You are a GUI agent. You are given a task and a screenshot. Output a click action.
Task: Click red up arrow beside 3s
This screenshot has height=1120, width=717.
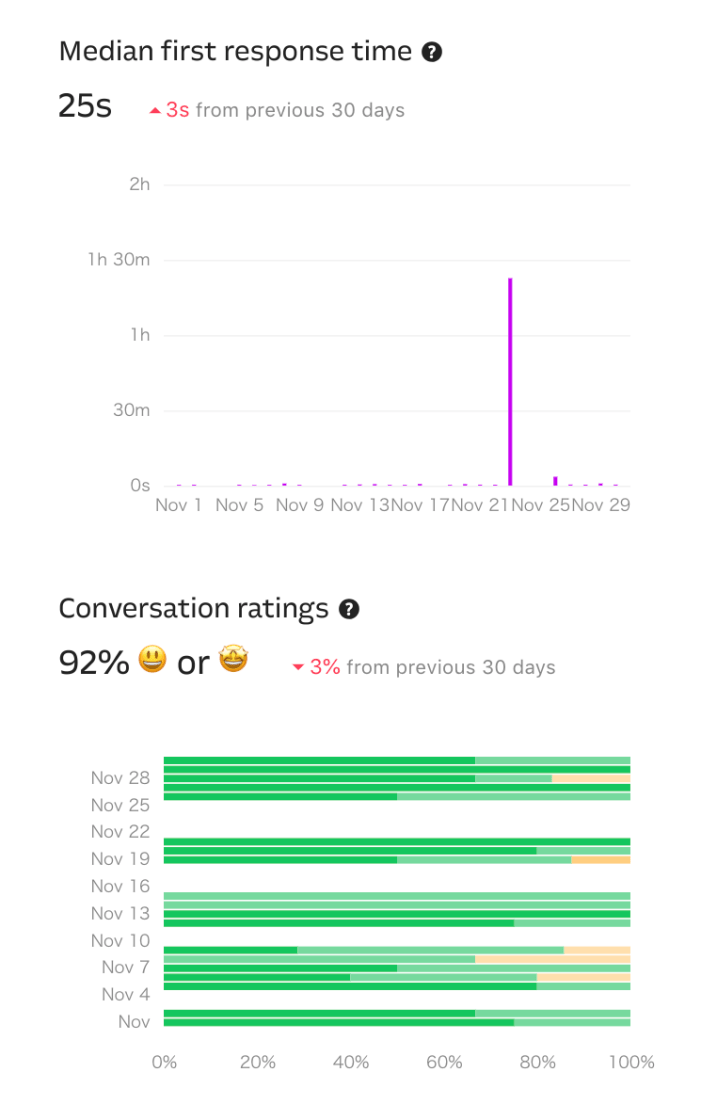click(x=155, y=110)
